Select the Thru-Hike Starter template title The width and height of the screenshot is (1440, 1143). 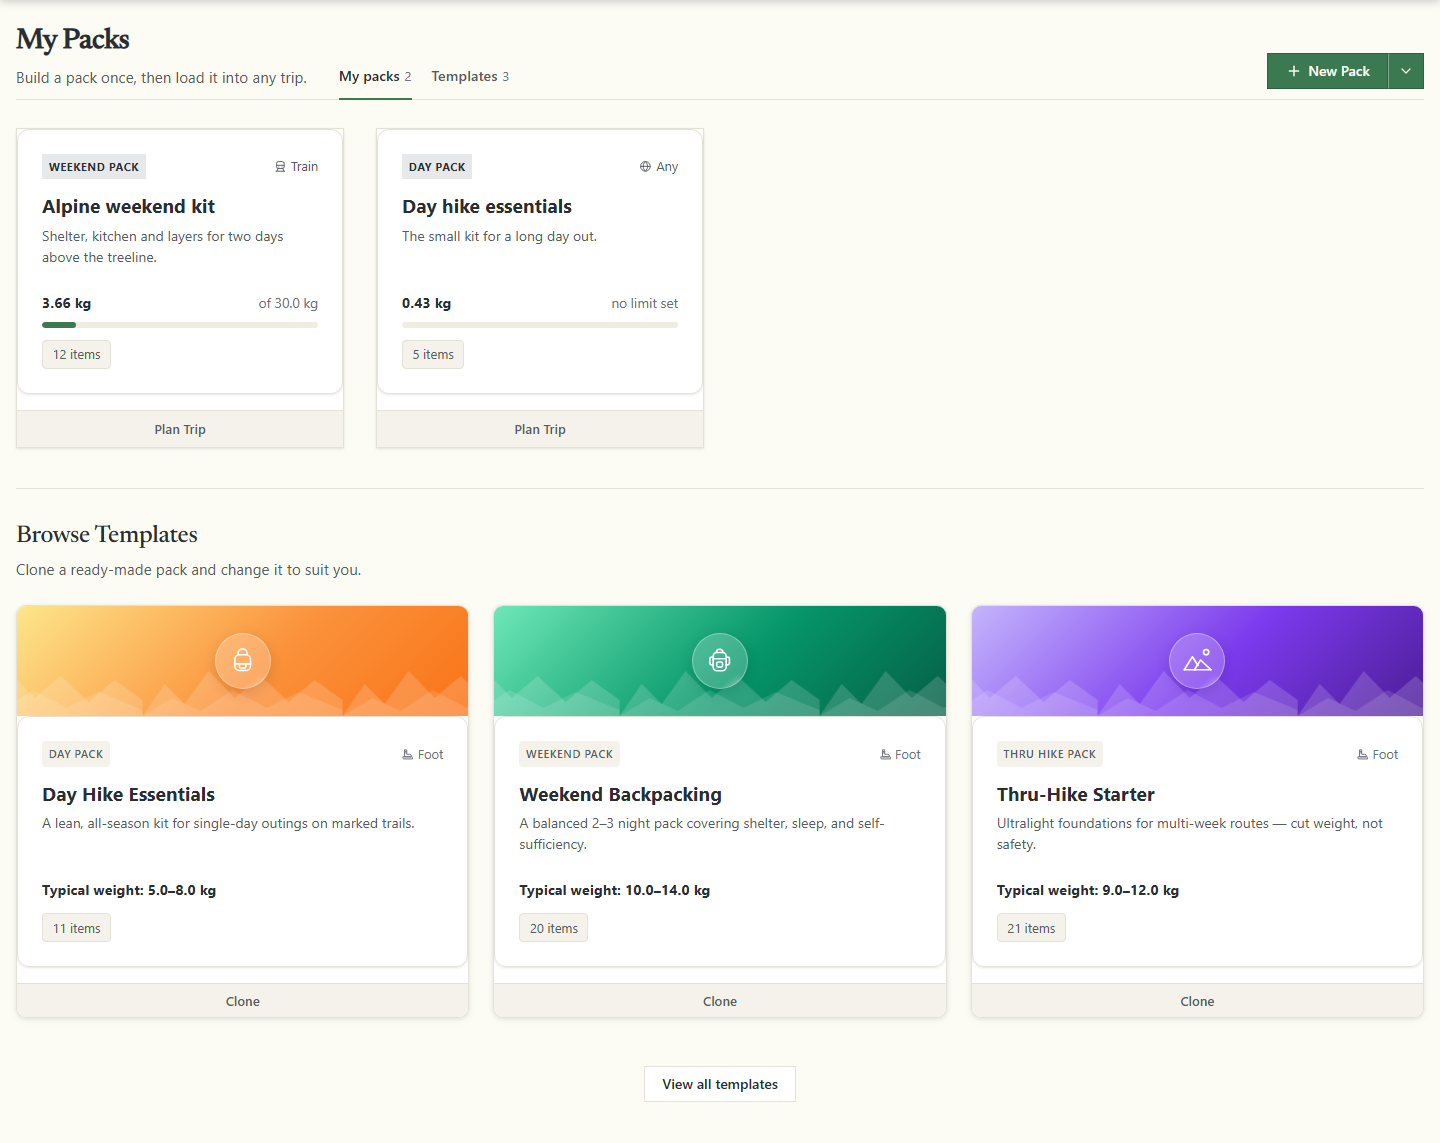[1076, 795]
